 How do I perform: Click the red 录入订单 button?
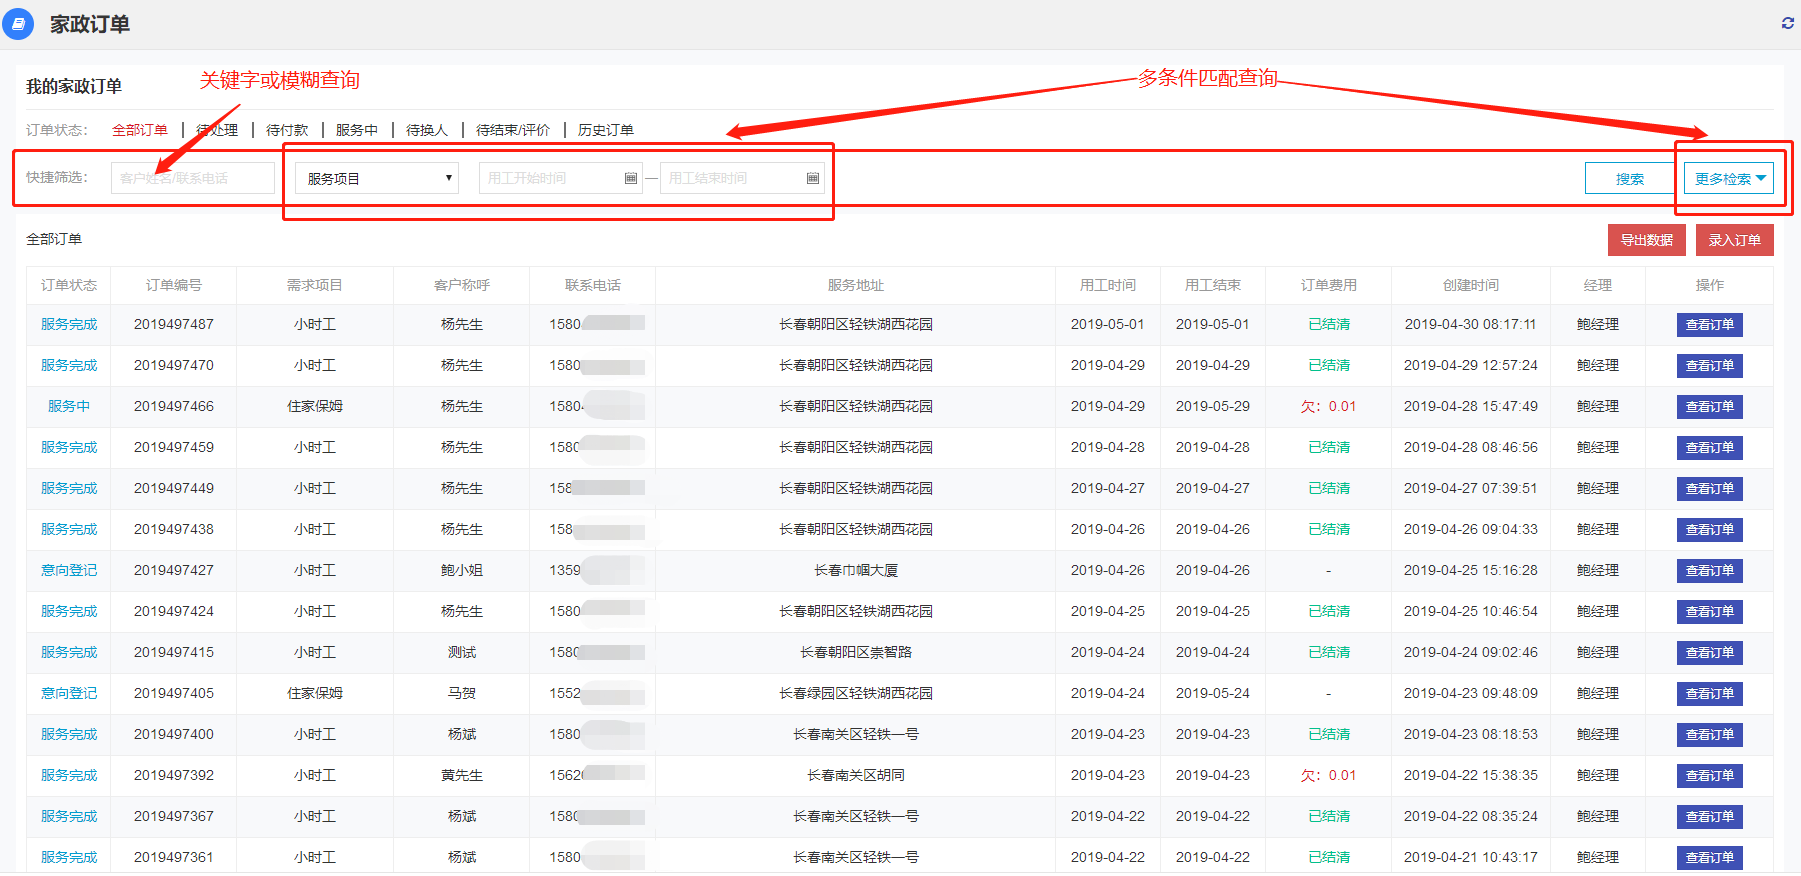[x=1735, y=240]
